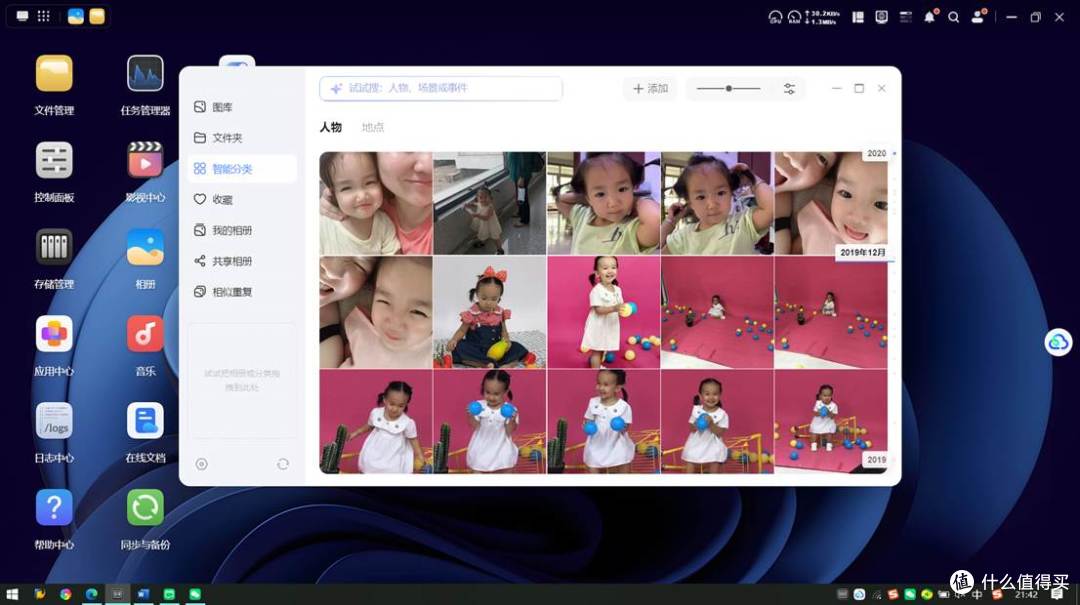Image resolution: width=1080 pixels, height=605 pixels.
Task: Open the 文件管理 desktop app
Action: click(x=54, y=74)
